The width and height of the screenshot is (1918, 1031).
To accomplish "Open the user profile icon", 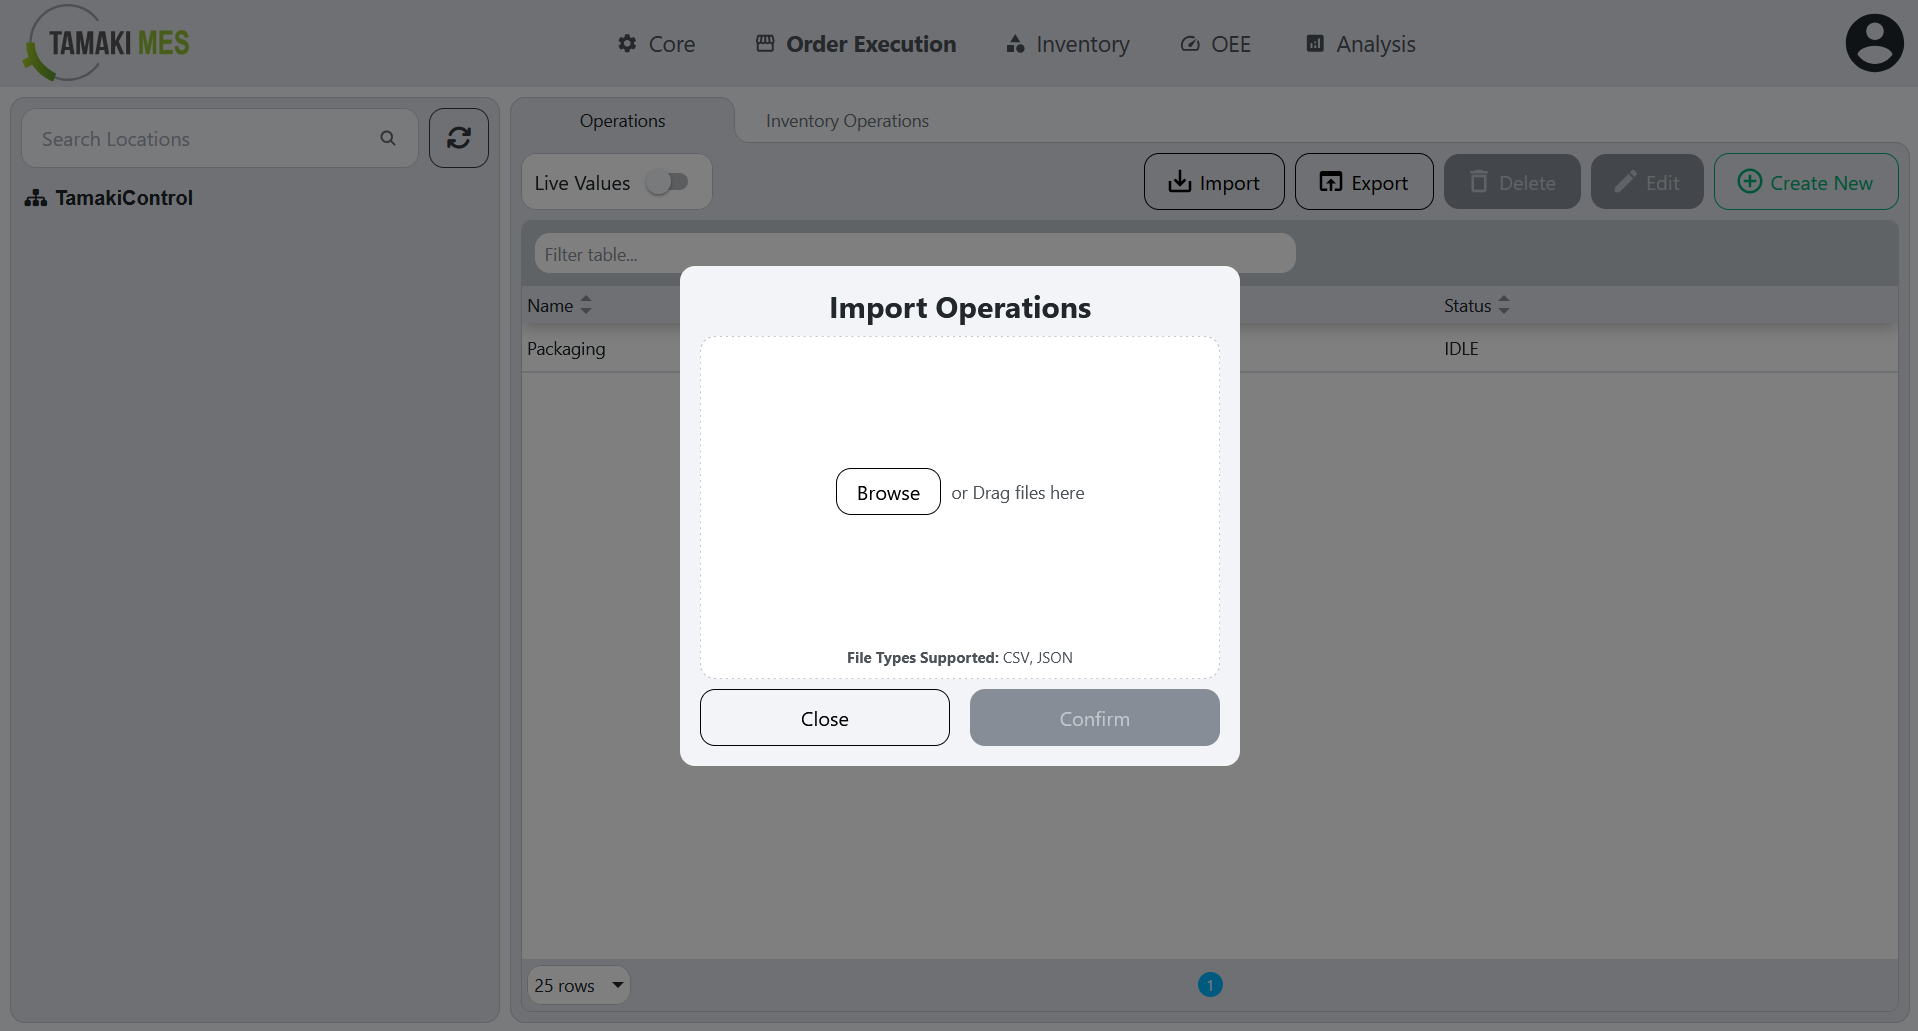I will (1874, 42).
